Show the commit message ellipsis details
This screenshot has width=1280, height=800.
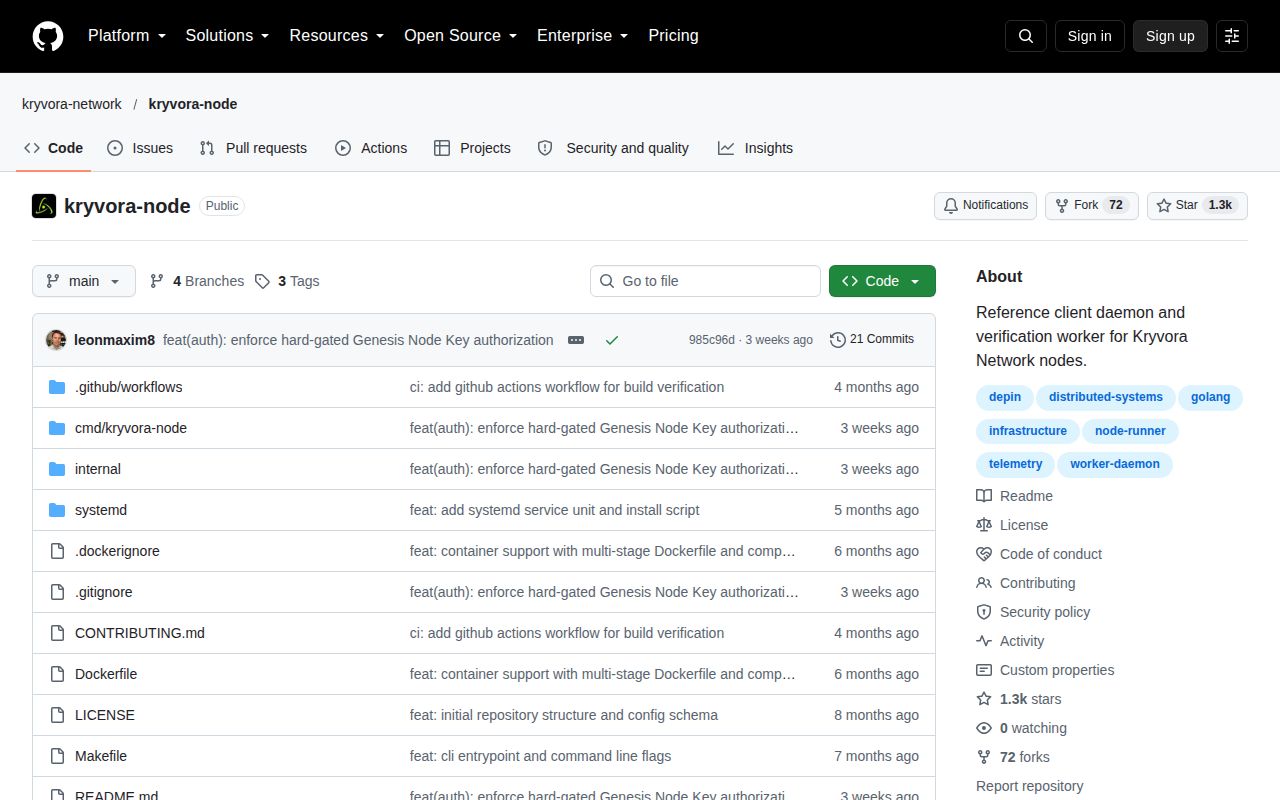tap(576, 340)
